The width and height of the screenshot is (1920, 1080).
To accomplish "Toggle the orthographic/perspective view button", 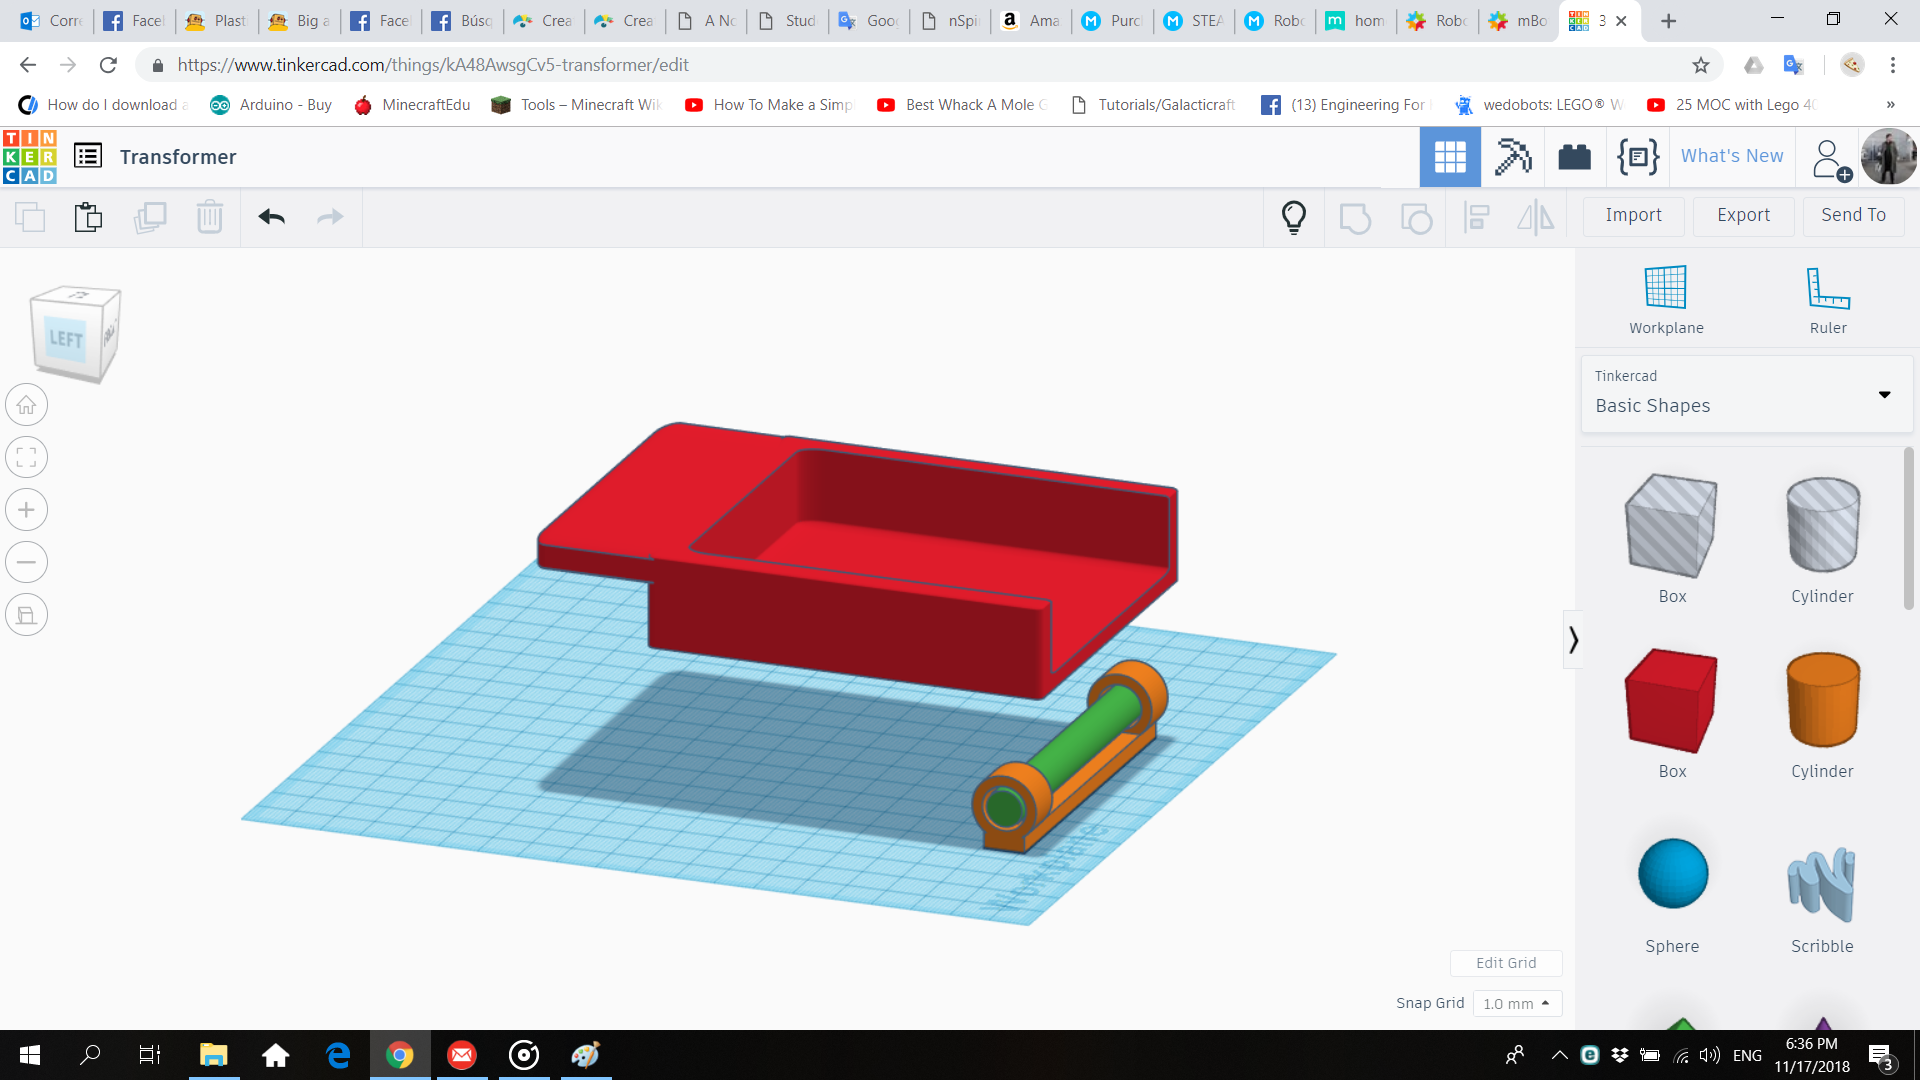I will point(27,615).
